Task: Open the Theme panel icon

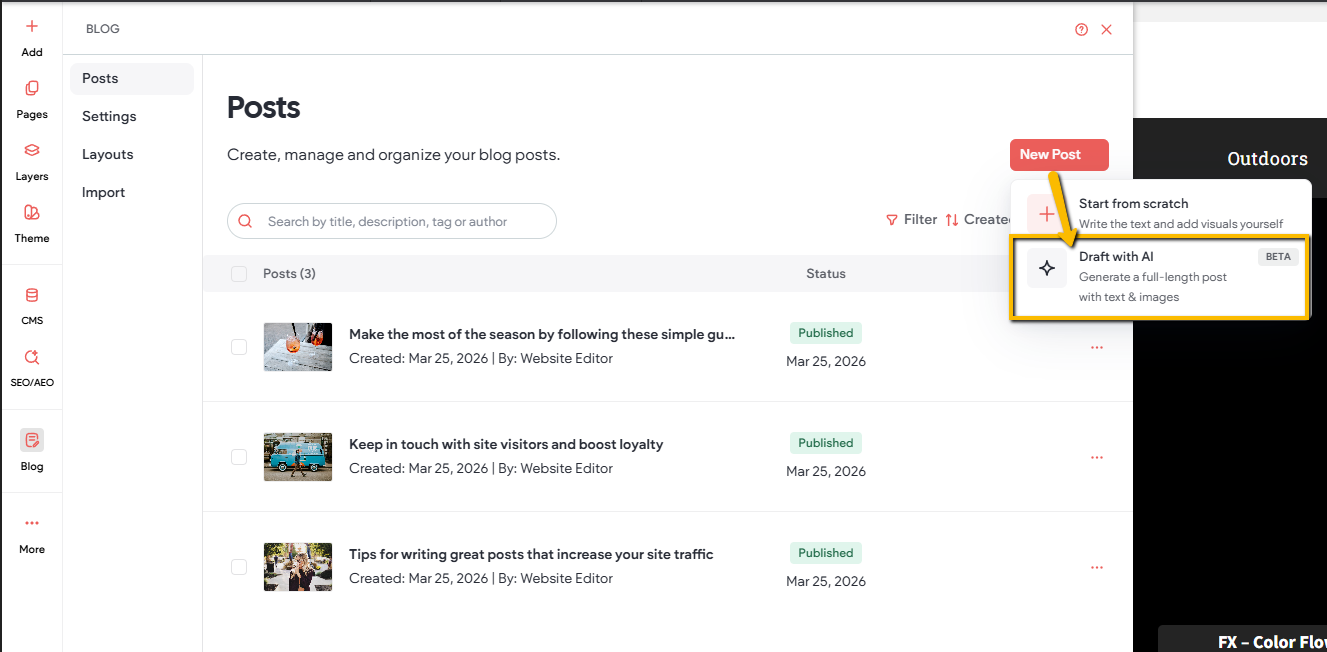Action: [32, 213]
